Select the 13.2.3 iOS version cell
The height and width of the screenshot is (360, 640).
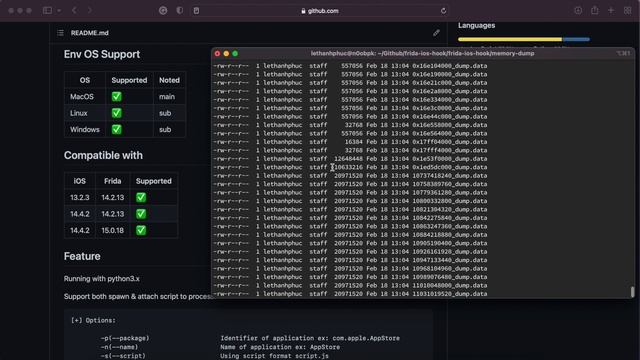tap(80, 198)
